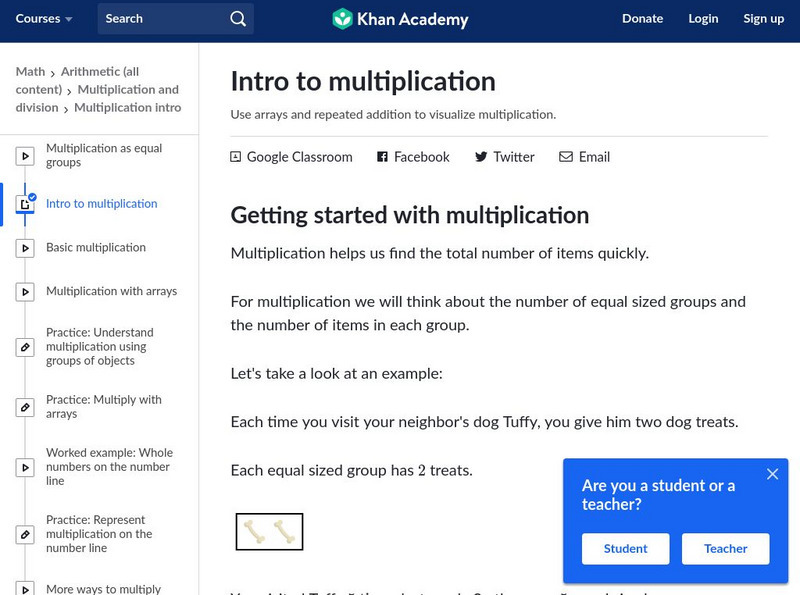800x595 pixels.
Task: Open Multiplication as equal groups lesson
Action: click(103, 155)
